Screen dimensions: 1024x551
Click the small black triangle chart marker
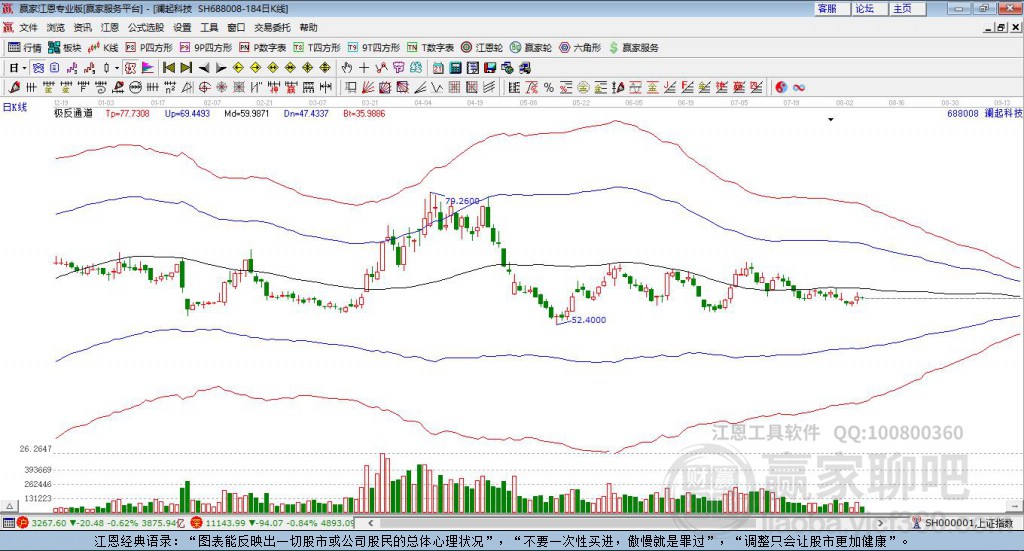pyautogui.click(x=831, y=119)
